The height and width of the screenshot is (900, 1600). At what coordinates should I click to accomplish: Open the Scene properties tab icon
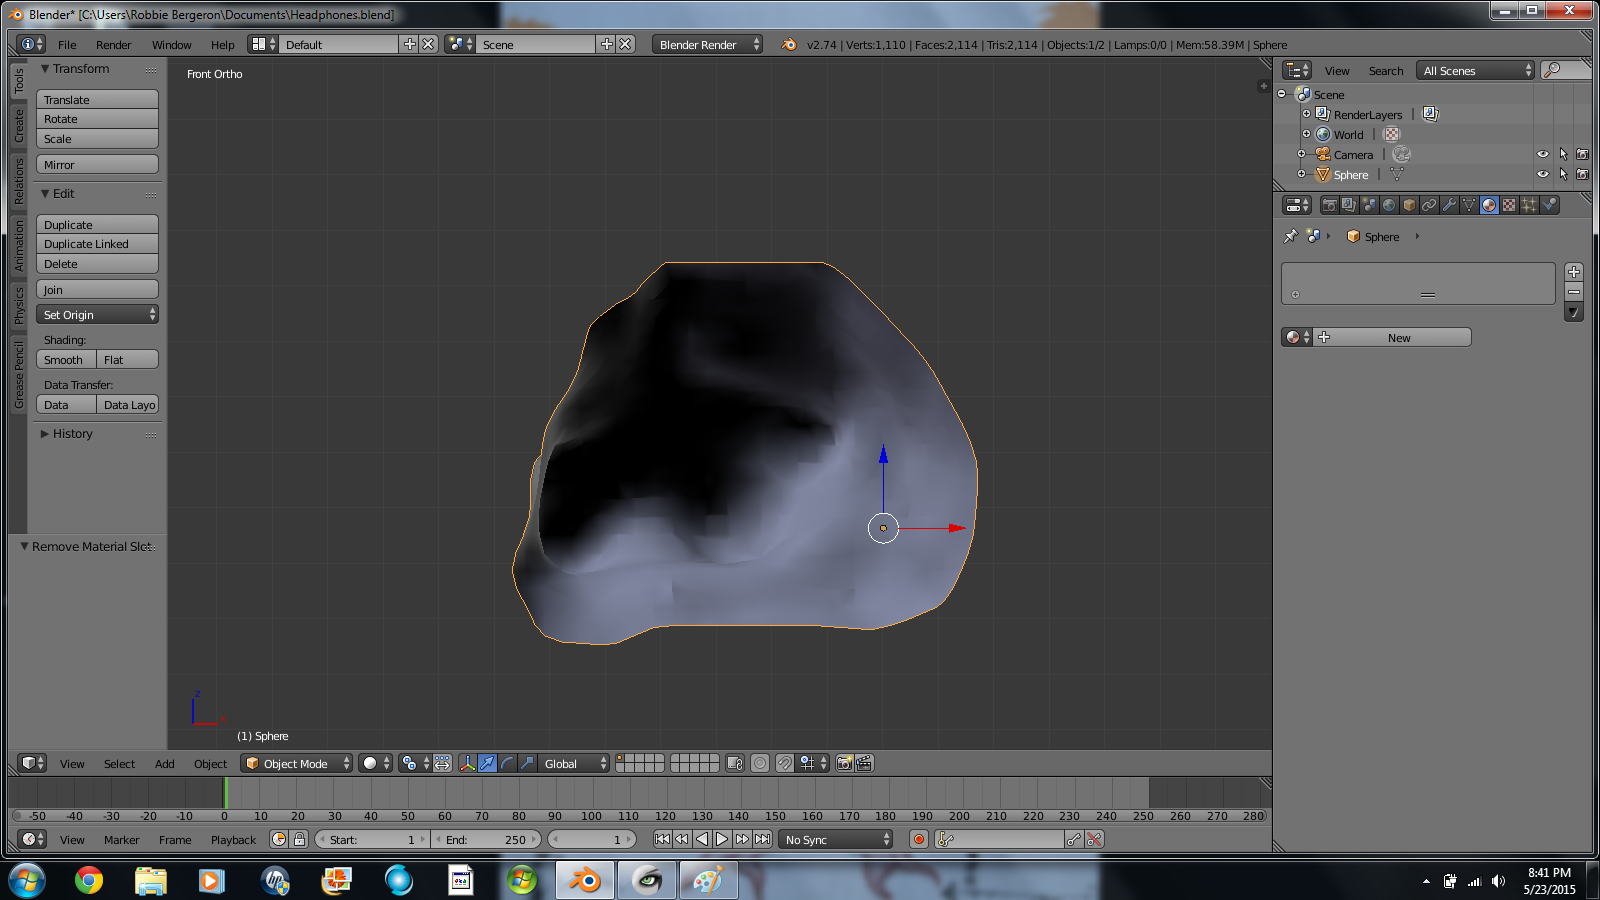point(1369,205)
